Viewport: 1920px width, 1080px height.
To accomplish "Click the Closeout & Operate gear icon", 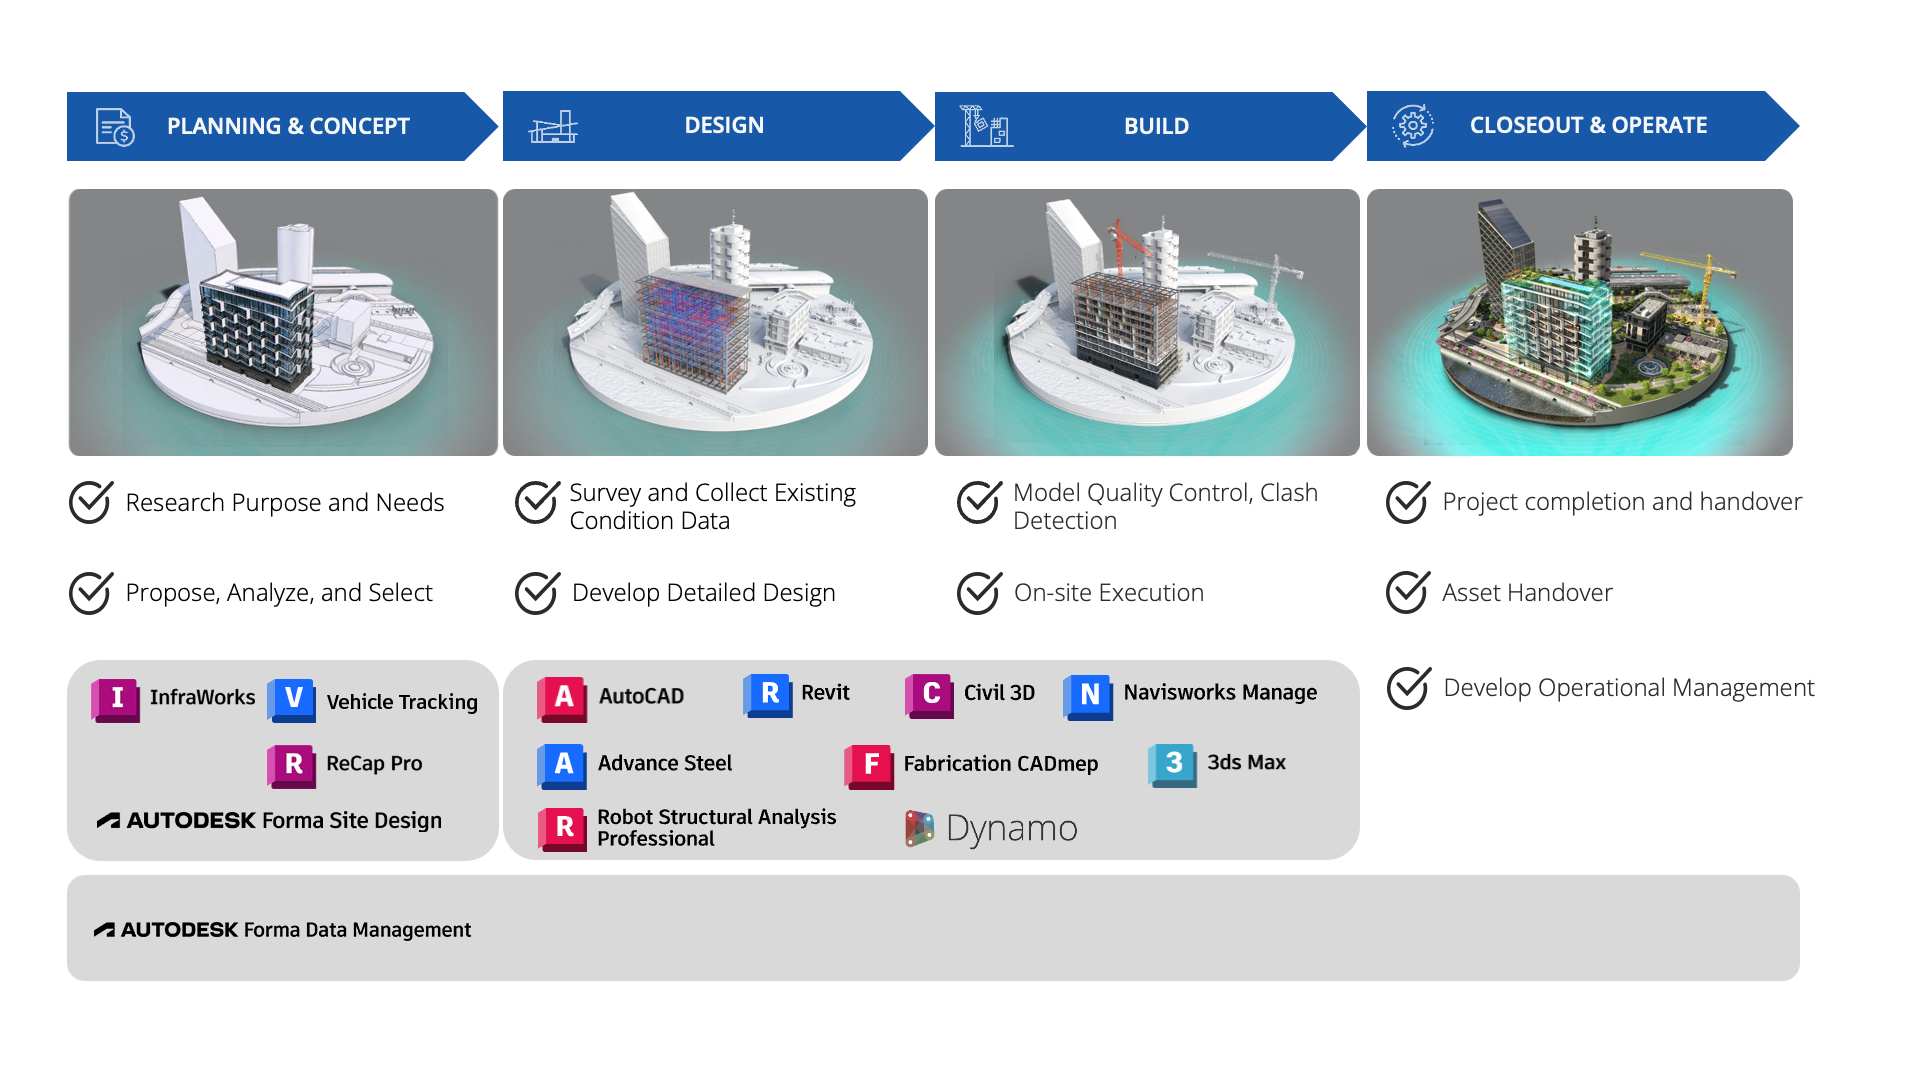I will 1413,126.
